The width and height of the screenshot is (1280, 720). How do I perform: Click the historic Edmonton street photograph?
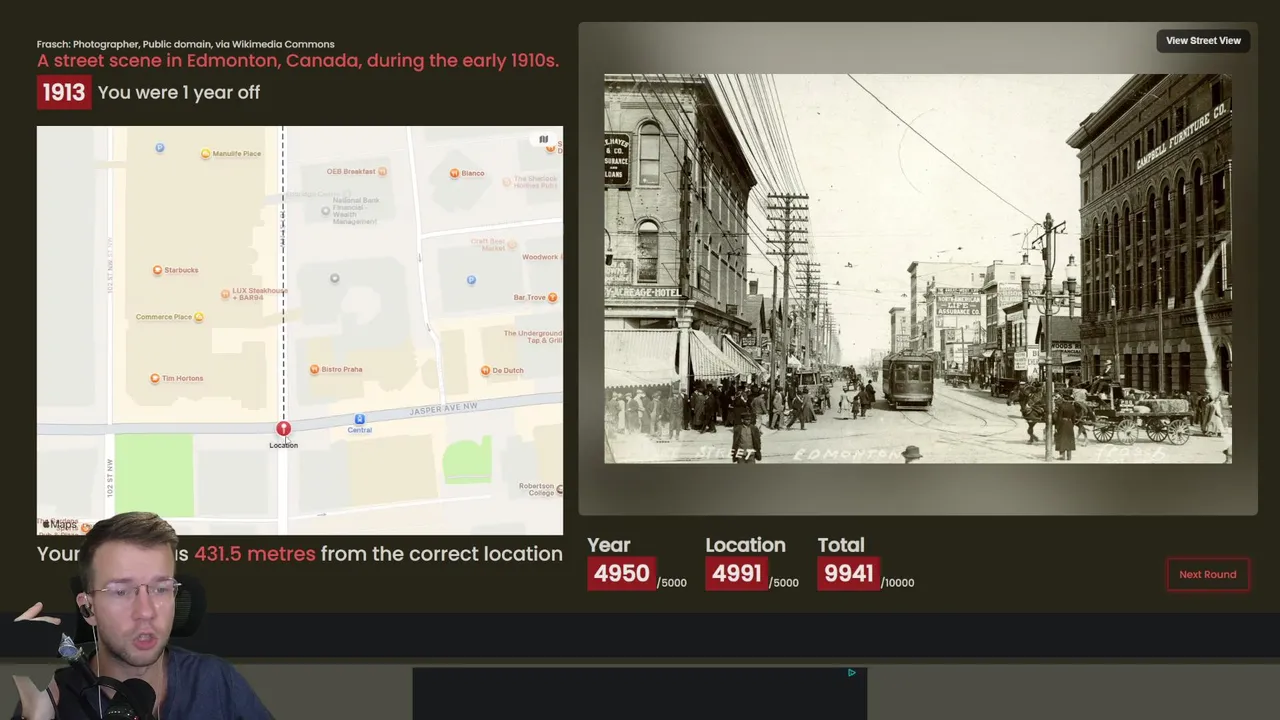(x=917, y=268)
